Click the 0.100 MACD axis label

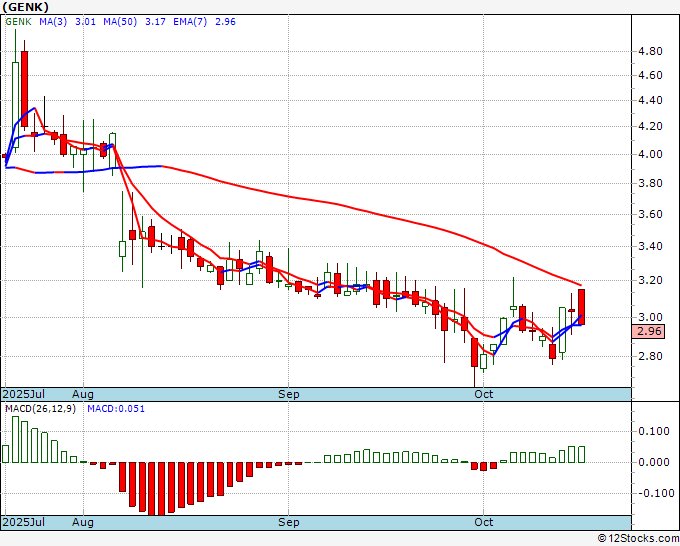pyautogui.click(x=654, y=431)
